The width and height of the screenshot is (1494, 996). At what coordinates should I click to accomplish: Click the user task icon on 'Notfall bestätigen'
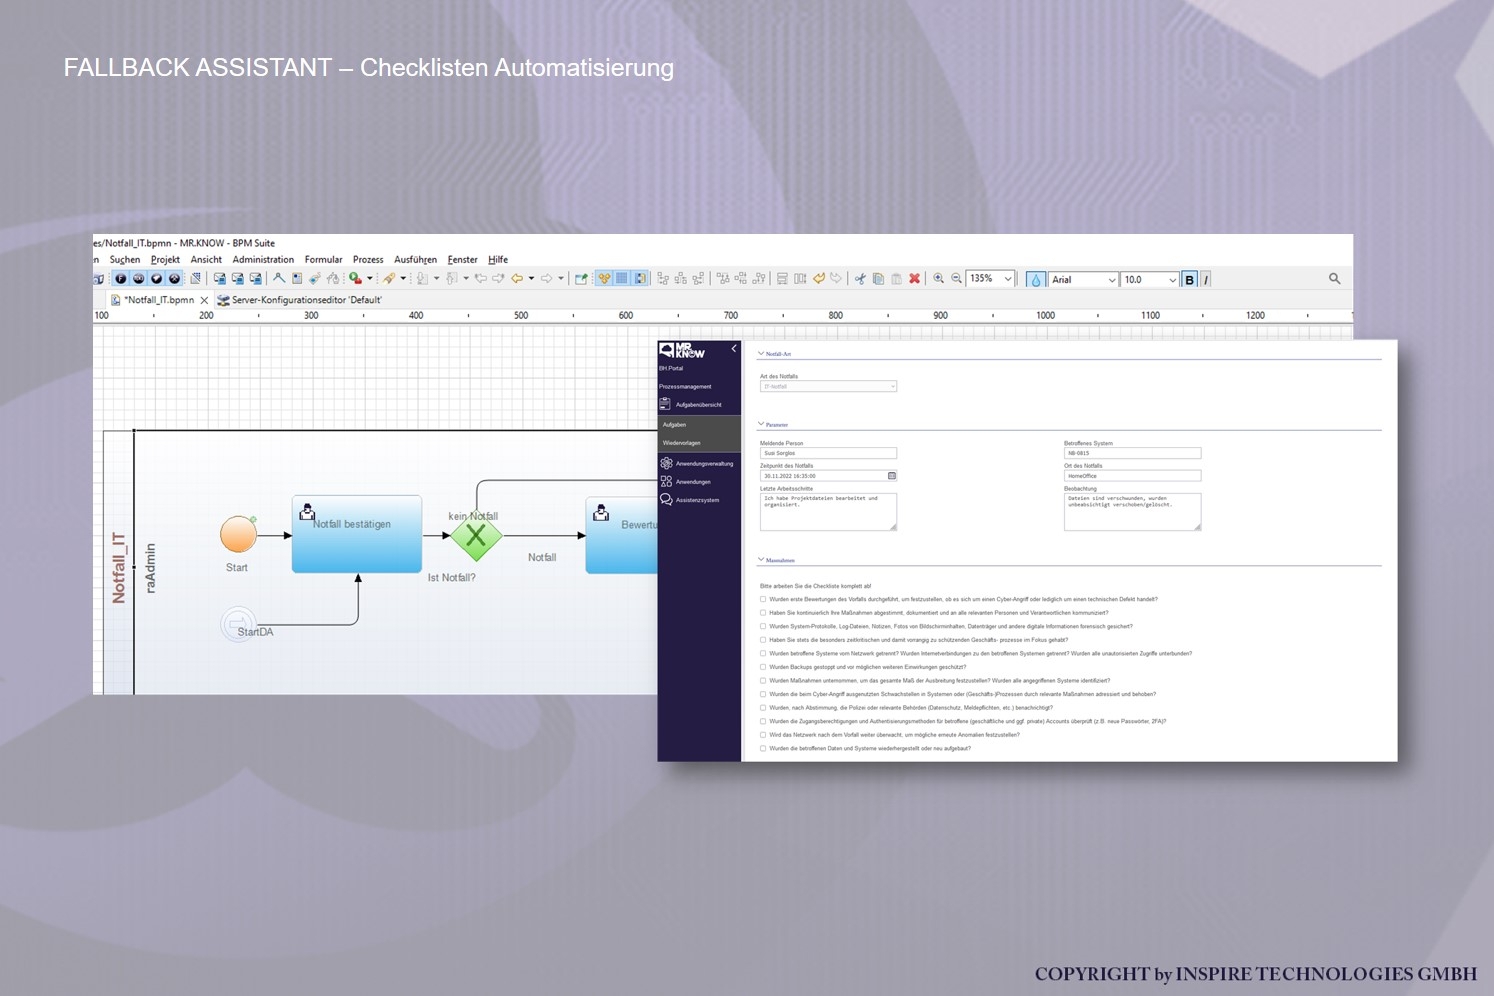click(307, 512)
